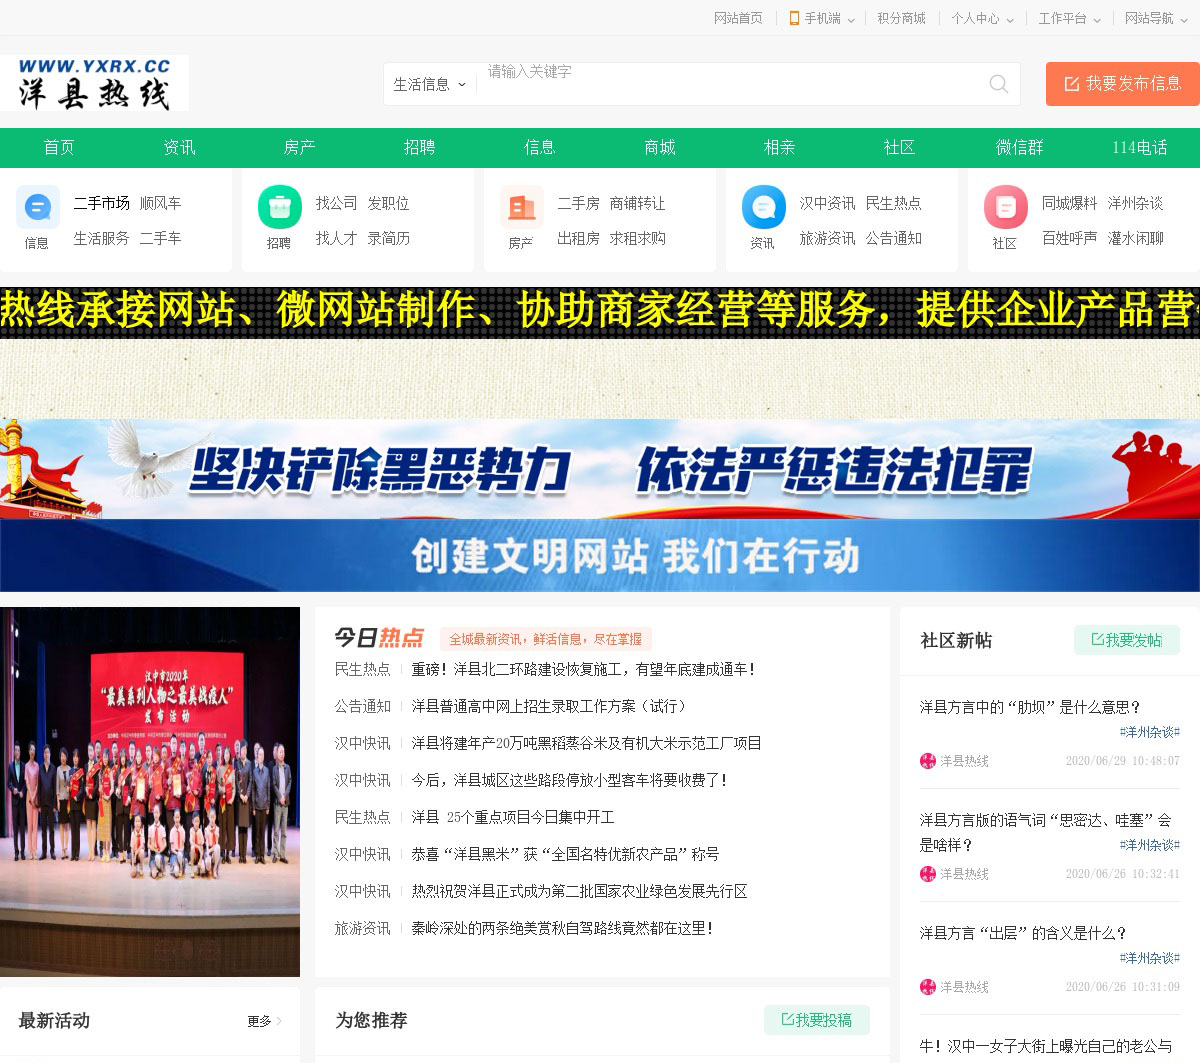Open the 求租求购 link
Screen dimensions: 1200x1063
pyautogui.click(x=637, y=238)
